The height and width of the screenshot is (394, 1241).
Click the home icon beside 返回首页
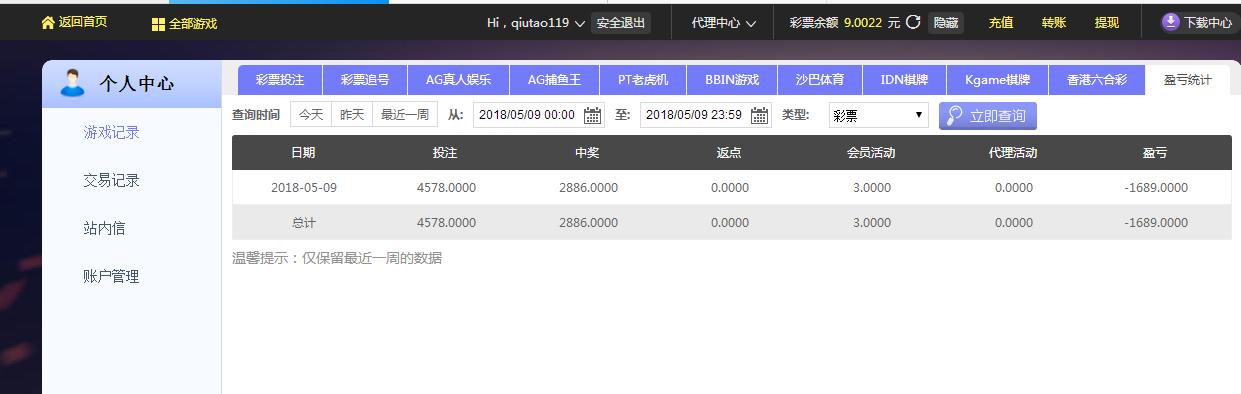click(x=48, y=22)
